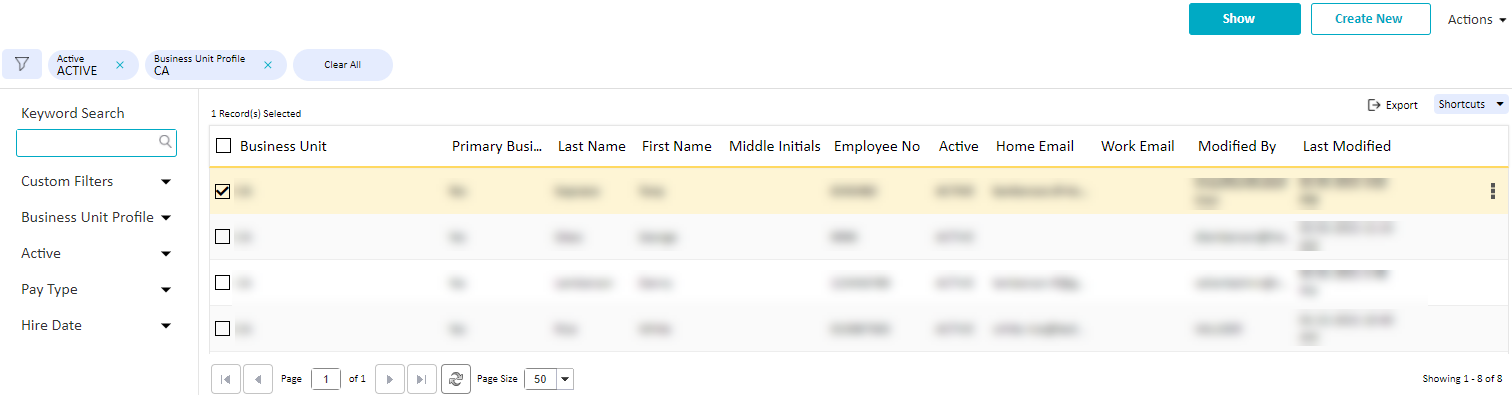Click the '1 Record(s) Selected' text
1512x395 pixels.
[x=256, y=114]
